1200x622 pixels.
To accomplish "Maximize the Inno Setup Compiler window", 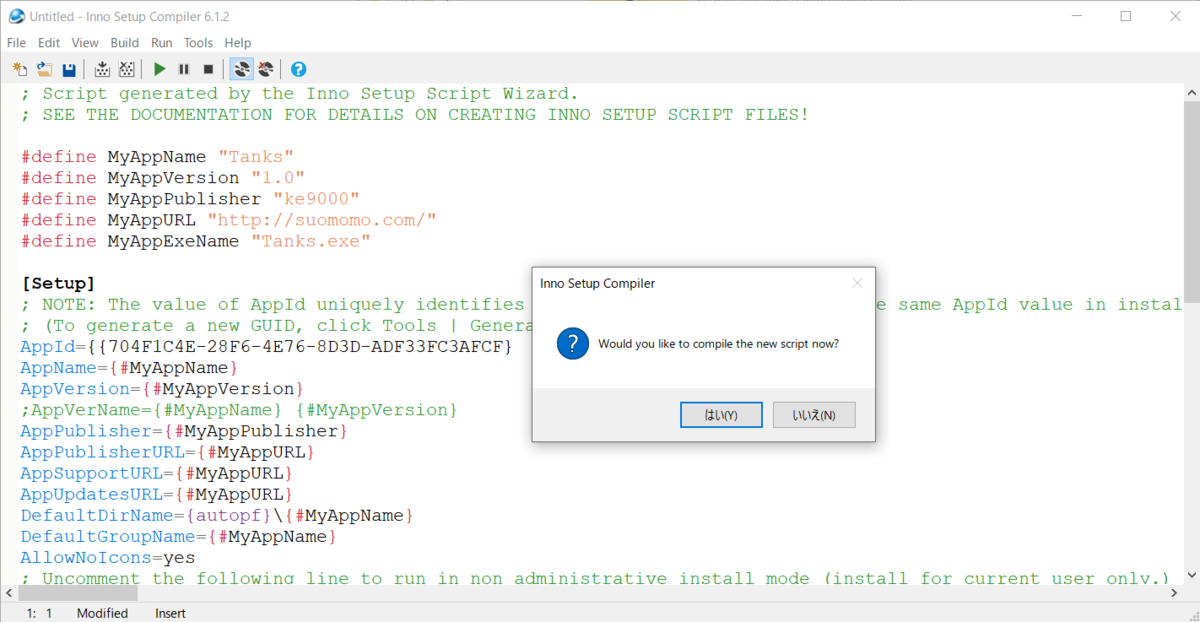I will click(x=1125, y=16).
